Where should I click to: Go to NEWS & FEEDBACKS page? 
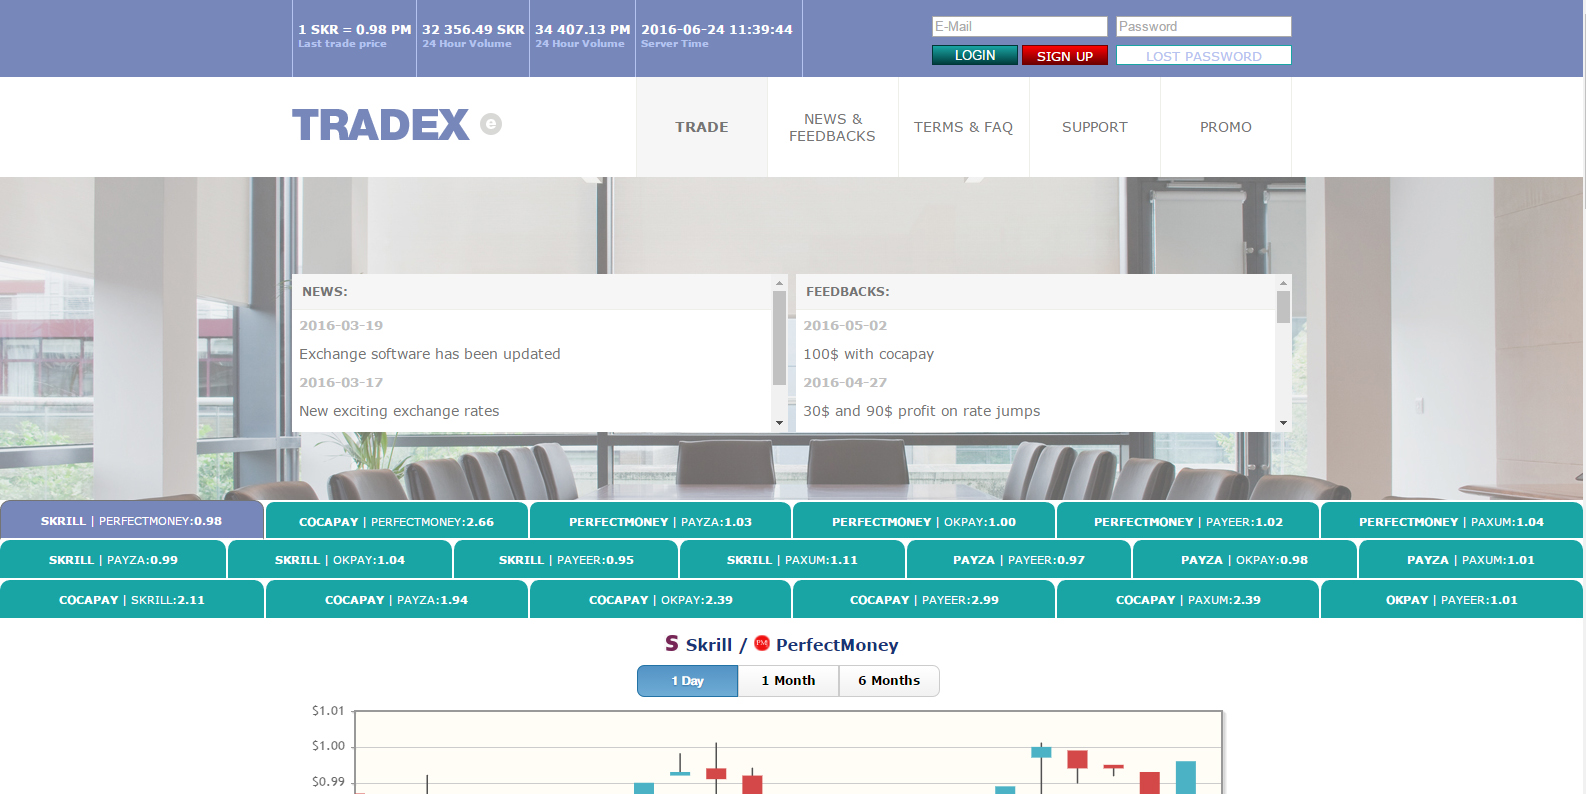[x=832, y=127]
